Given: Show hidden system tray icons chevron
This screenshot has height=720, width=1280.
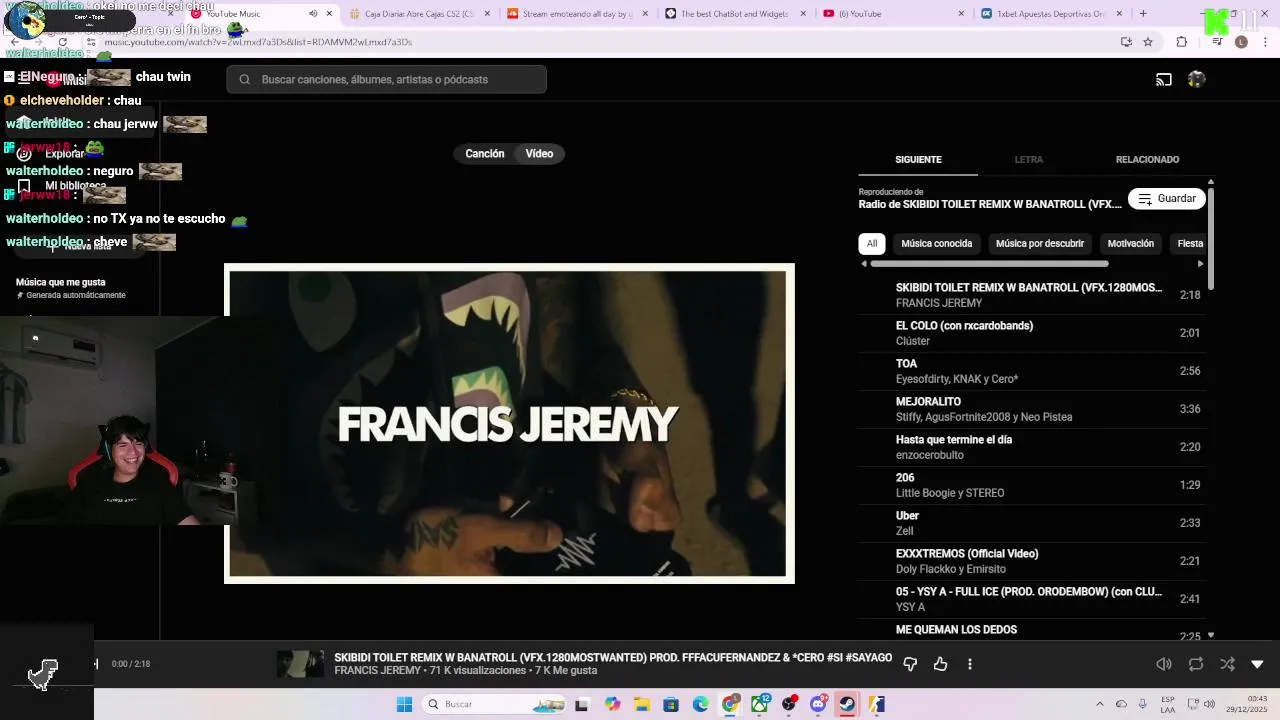Looking at the screenshot, I should pyautogui.click(x=1100, y=704).
